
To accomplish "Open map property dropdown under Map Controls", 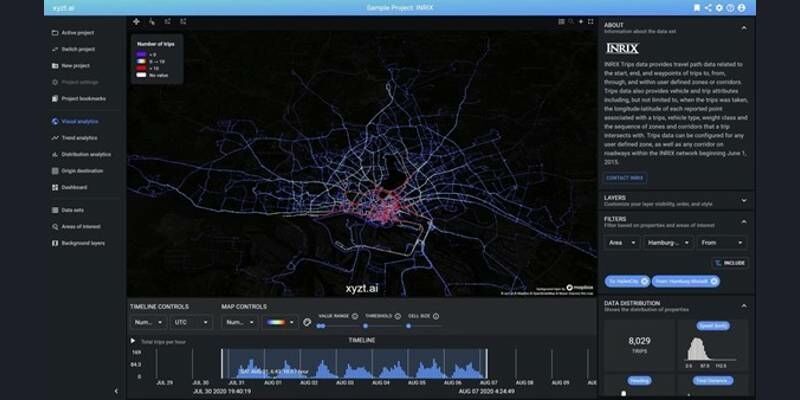I will (240, 322).
